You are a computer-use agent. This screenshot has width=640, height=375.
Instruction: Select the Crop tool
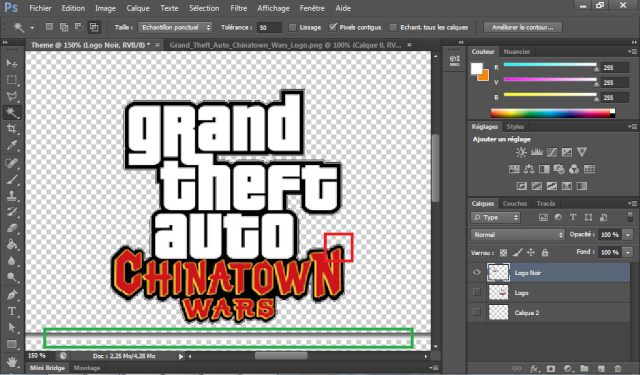pyautogui.click(x=12, y=129)
